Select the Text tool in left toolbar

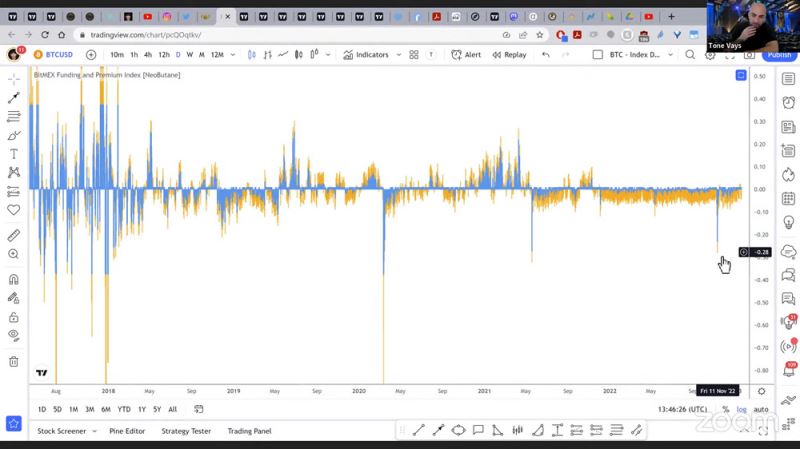14,154
